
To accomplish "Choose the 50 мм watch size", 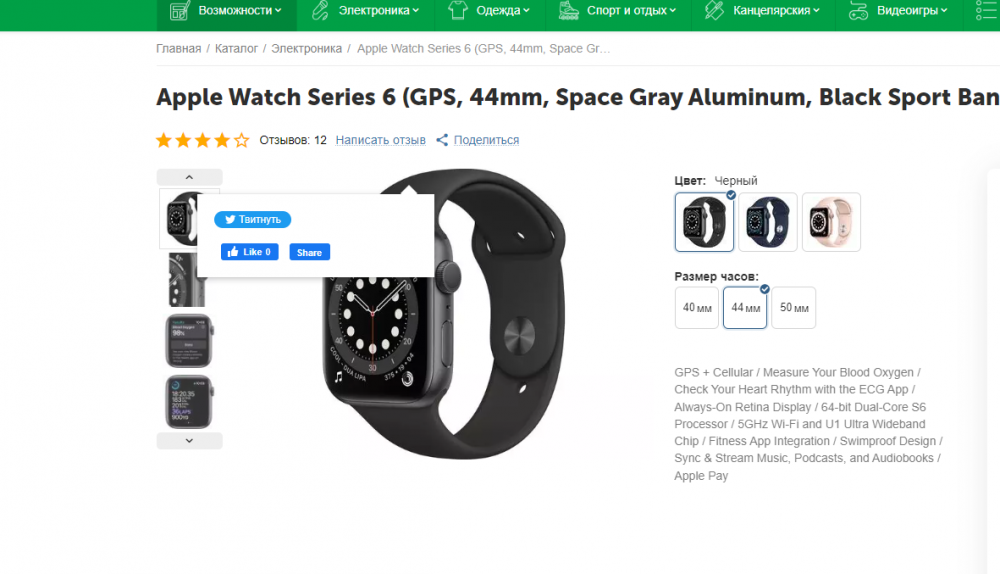I will point(793,307).
